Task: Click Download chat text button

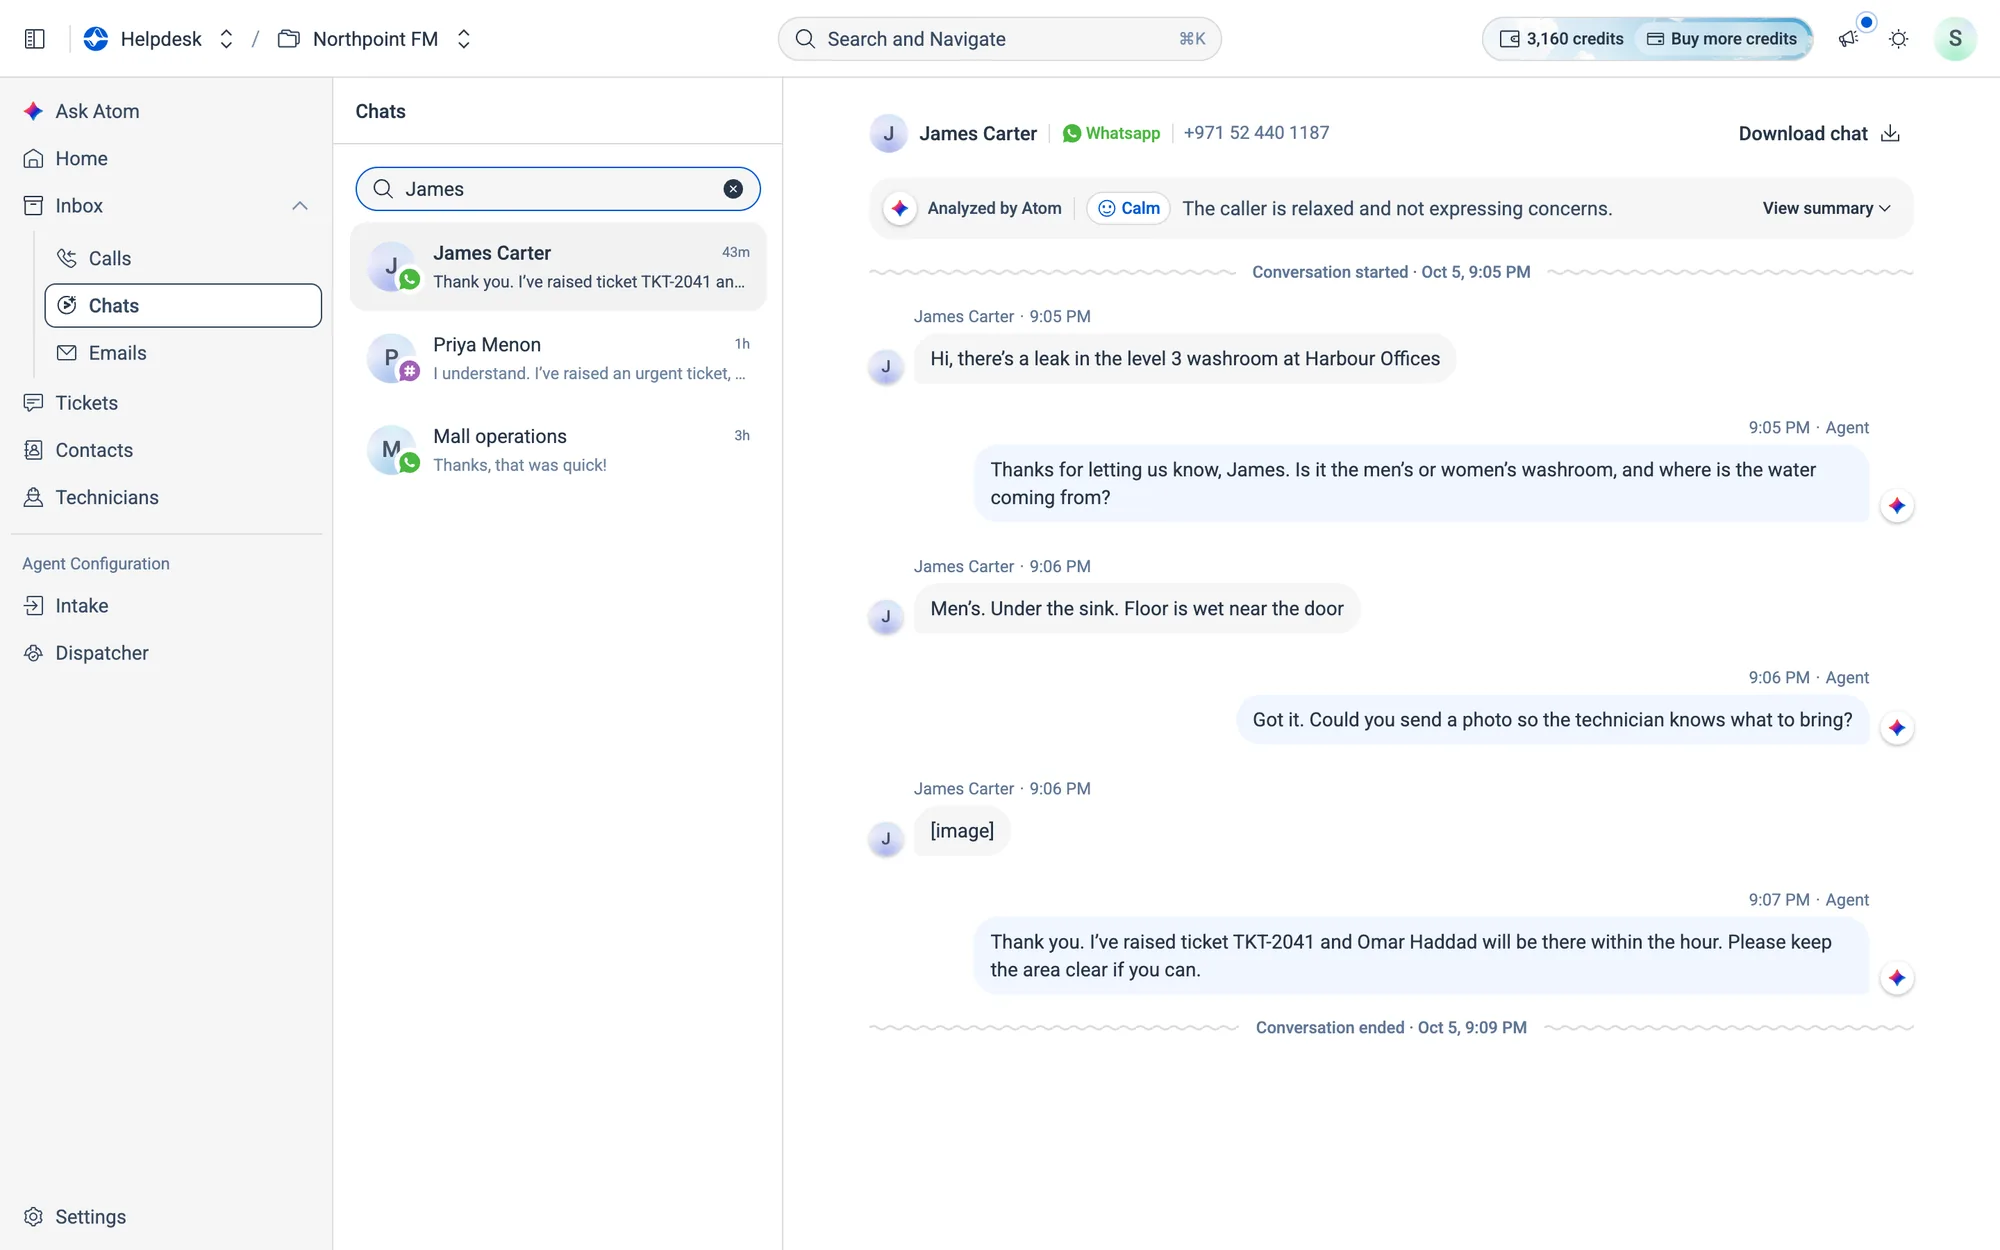Action: pyautogui.click(x=1803, y=134)
